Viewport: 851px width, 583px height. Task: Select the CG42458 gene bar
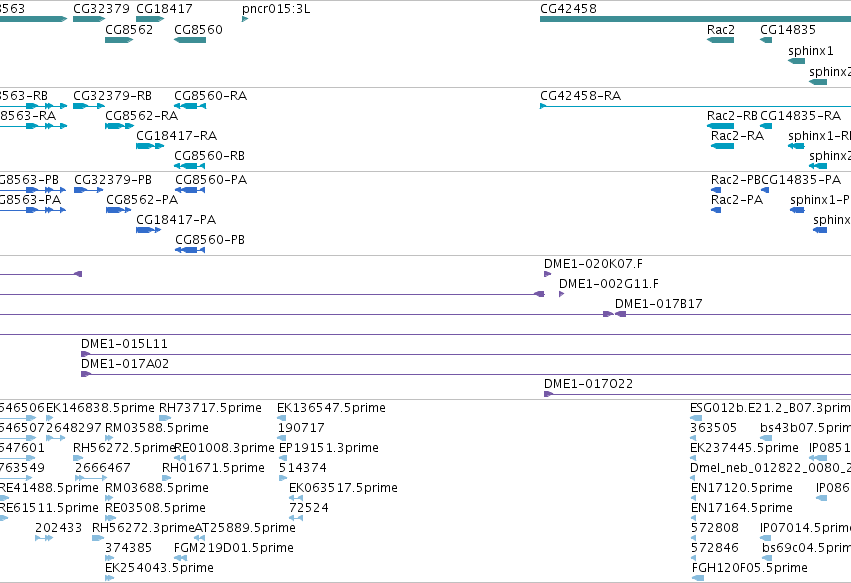pyautogui.click(x=695, y=19)
